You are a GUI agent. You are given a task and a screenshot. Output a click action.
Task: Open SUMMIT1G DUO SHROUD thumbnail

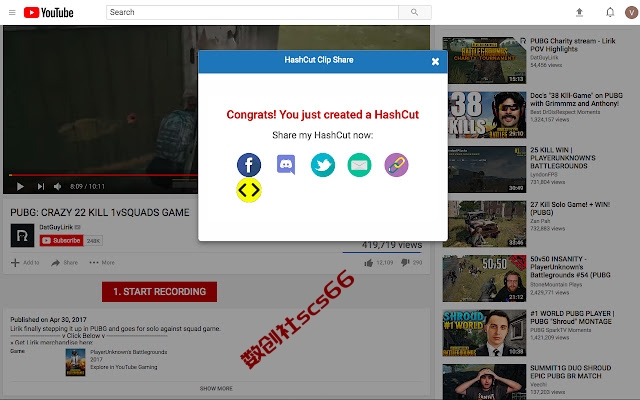pos(484,382)
